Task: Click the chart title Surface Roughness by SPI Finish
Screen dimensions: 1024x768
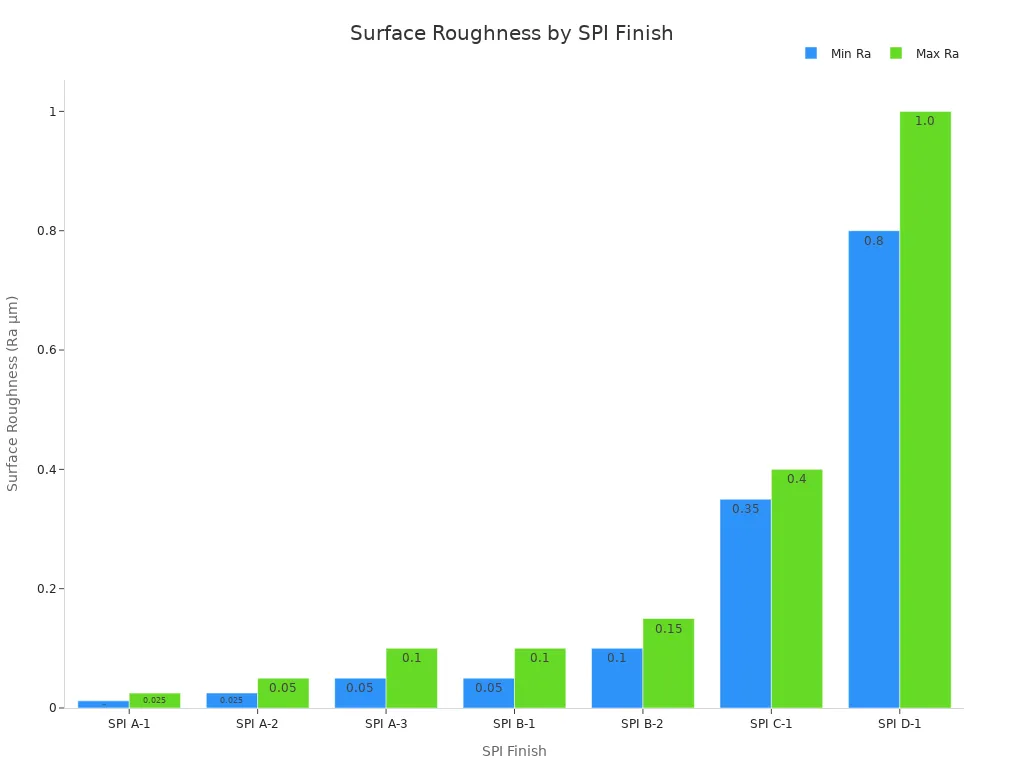Action: coord(511,33)
